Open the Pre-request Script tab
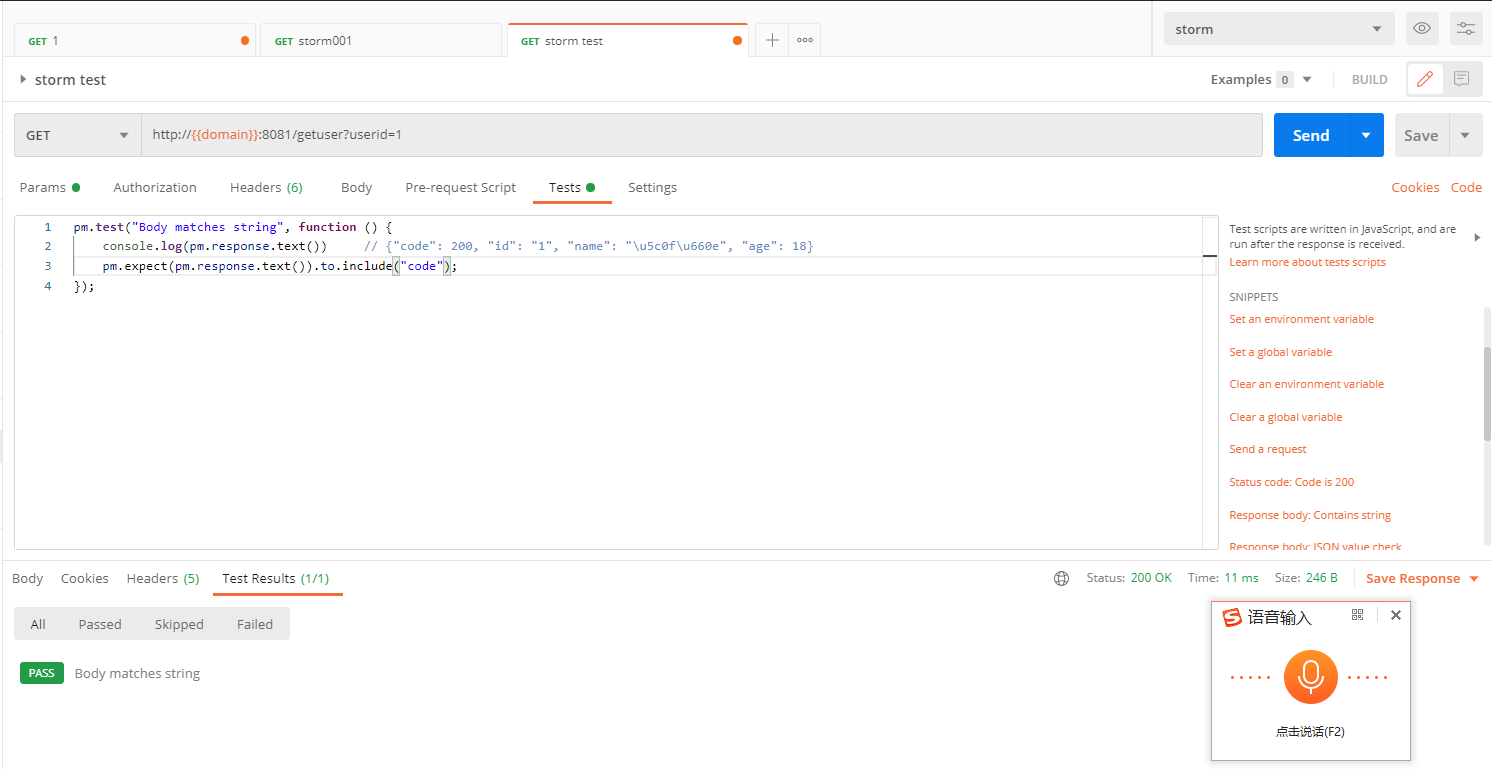Viewport: 1492px width, 769px height. click(460, 187)
